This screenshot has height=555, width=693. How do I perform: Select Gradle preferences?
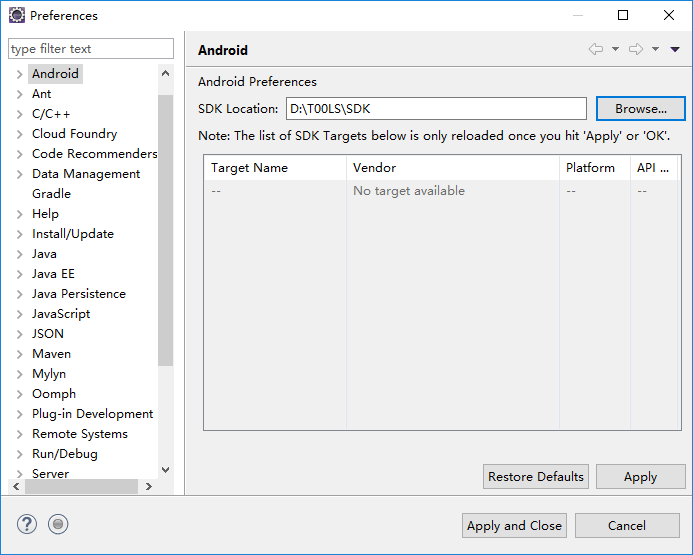(51, 194)
